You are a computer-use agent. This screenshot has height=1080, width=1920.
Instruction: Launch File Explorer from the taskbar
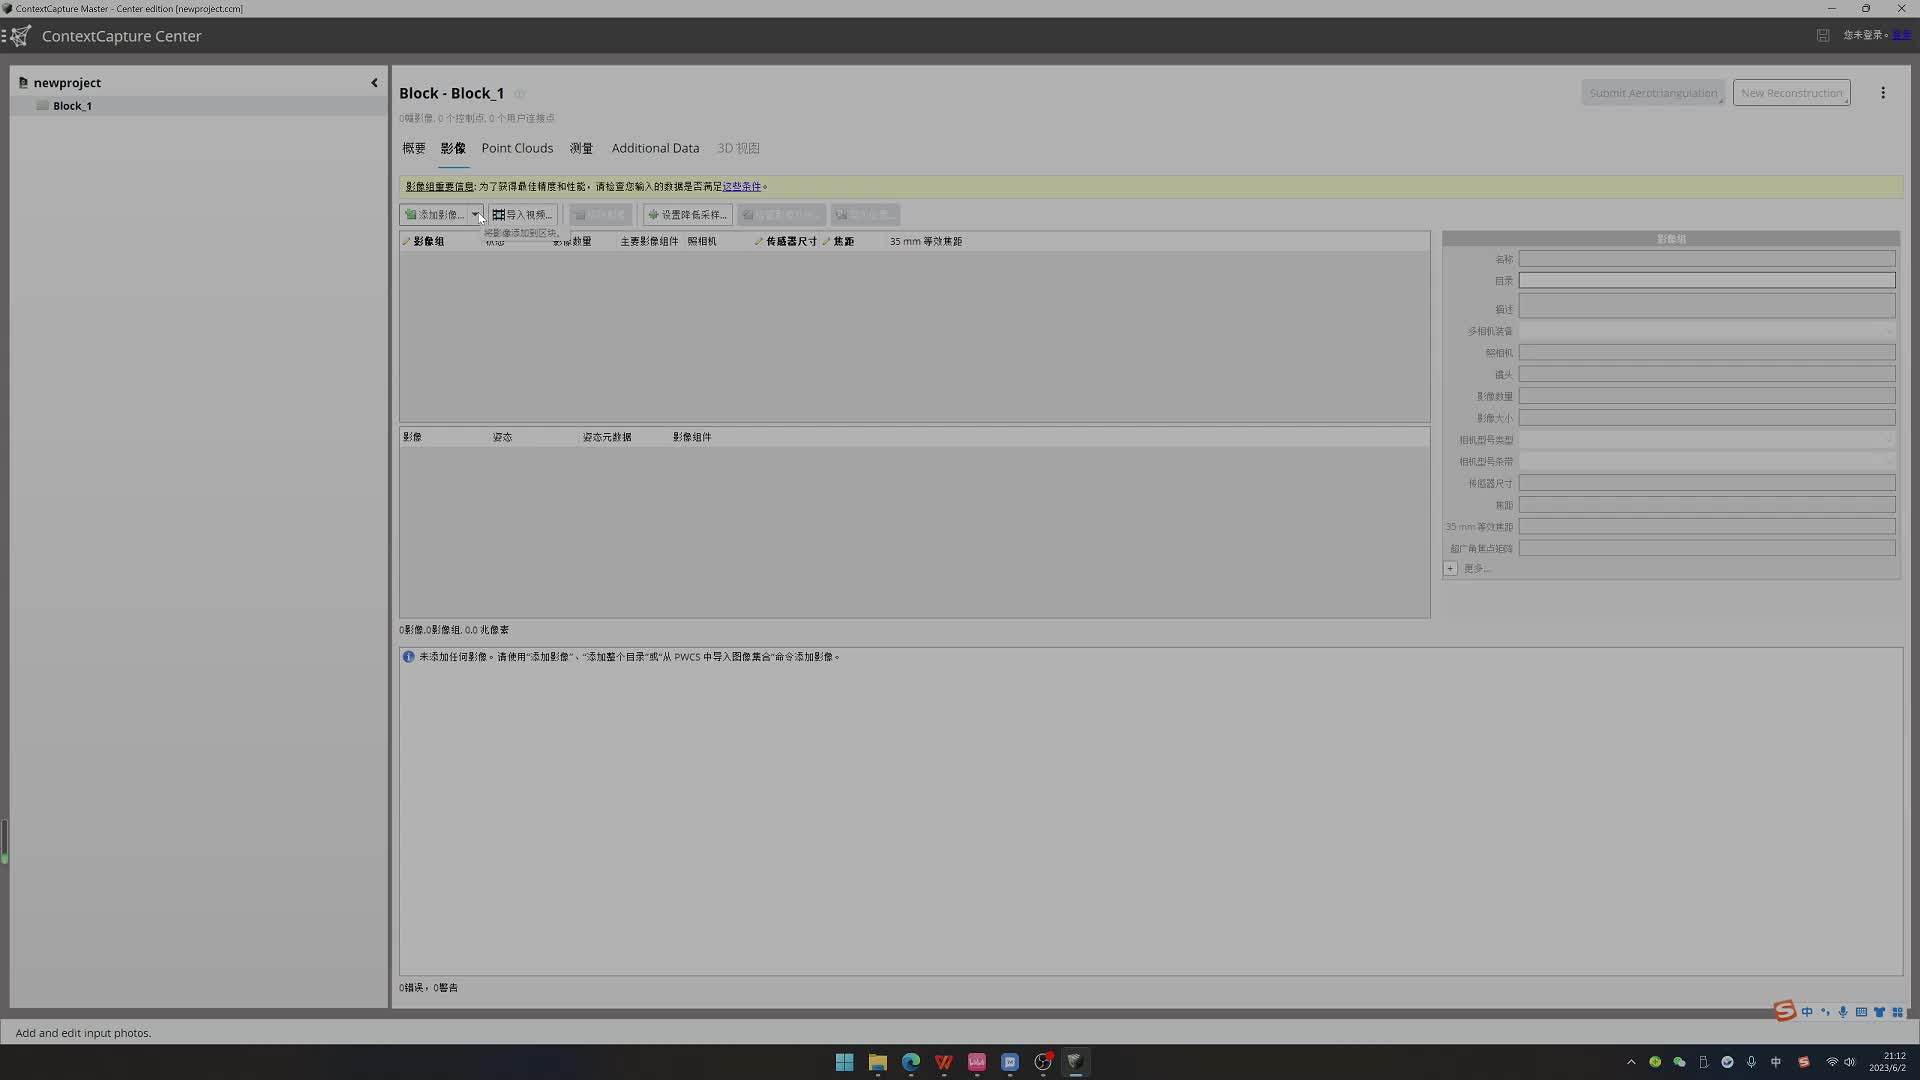tap(877, 1062)
